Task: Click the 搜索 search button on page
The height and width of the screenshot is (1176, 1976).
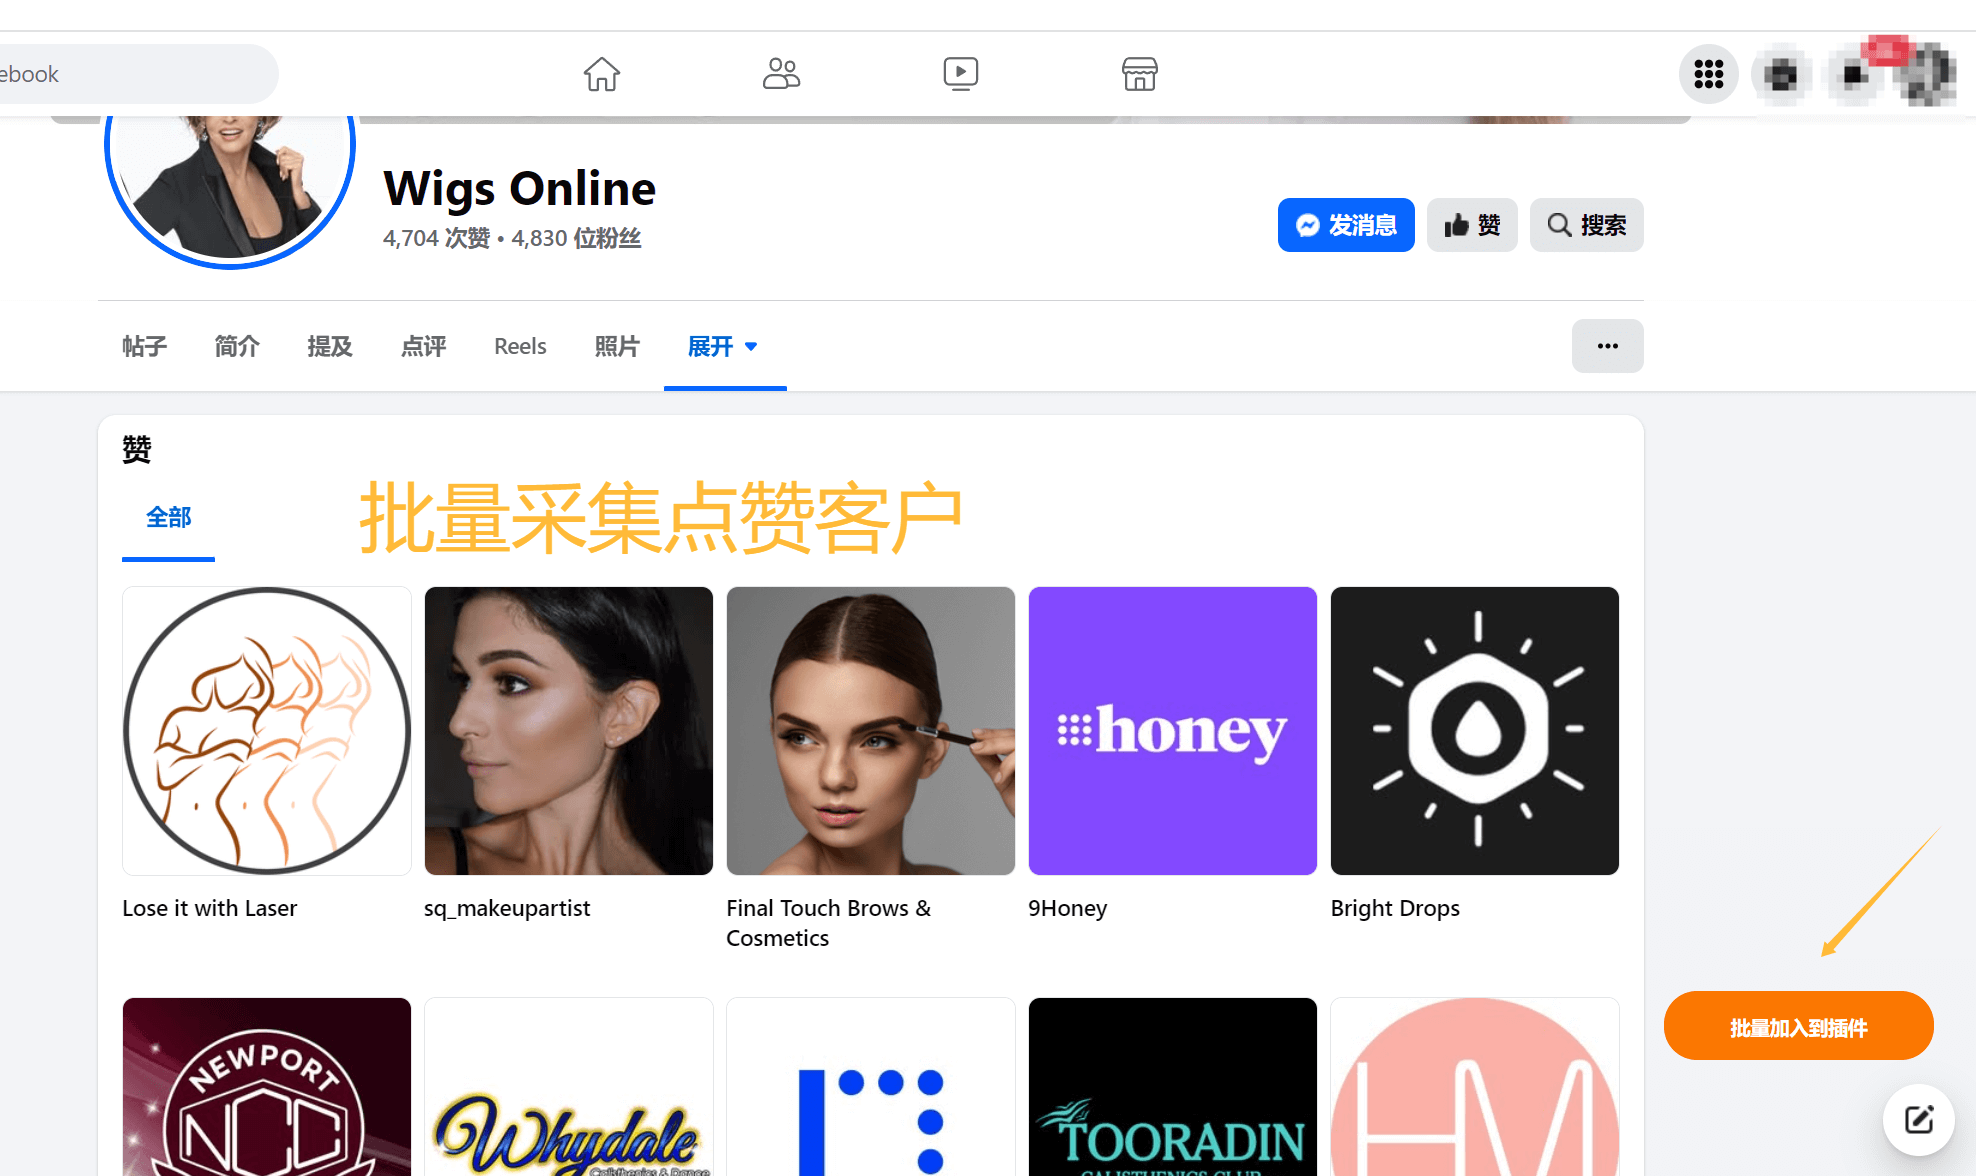Action: tap(1587, 225)
